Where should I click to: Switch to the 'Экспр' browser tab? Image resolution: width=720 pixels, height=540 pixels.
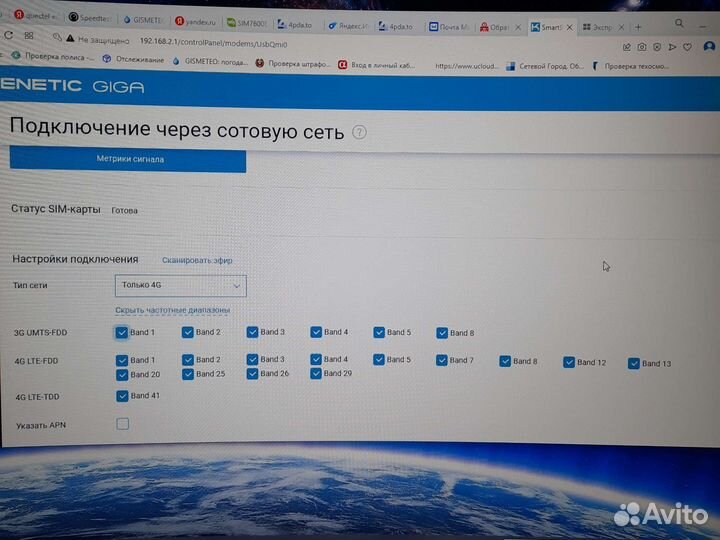pyautogui.click(x=597, y=27)
